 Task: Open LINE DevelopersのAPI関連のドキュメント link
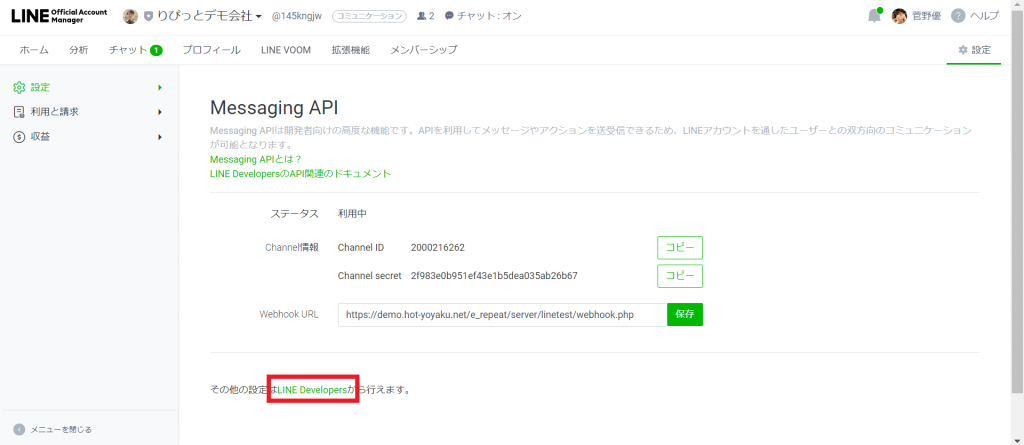[300, 174]
